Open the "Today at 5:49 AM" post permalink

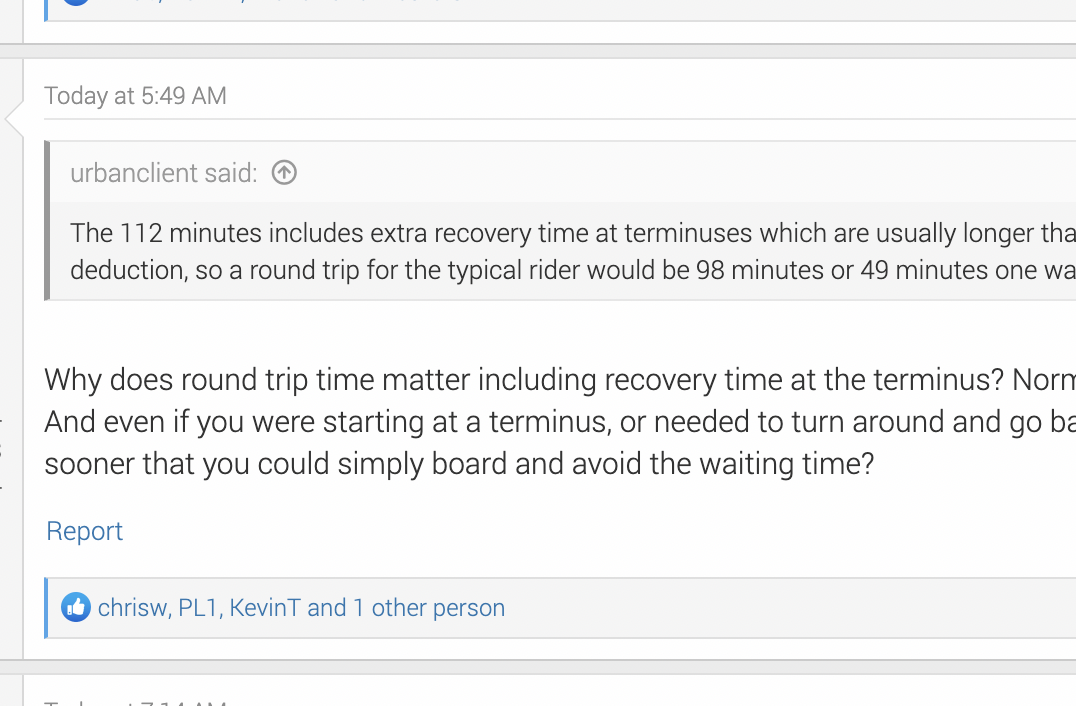[135, 96]
